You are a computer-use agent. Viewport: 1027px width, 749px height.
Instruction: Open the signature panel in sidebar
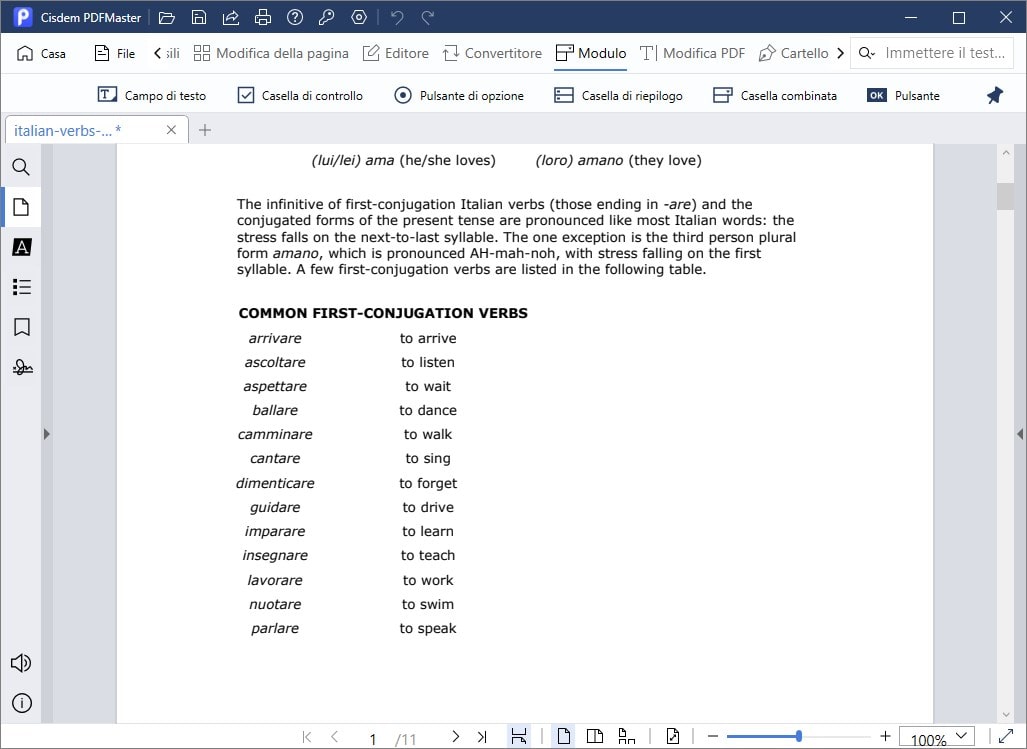tap(21, 367)
